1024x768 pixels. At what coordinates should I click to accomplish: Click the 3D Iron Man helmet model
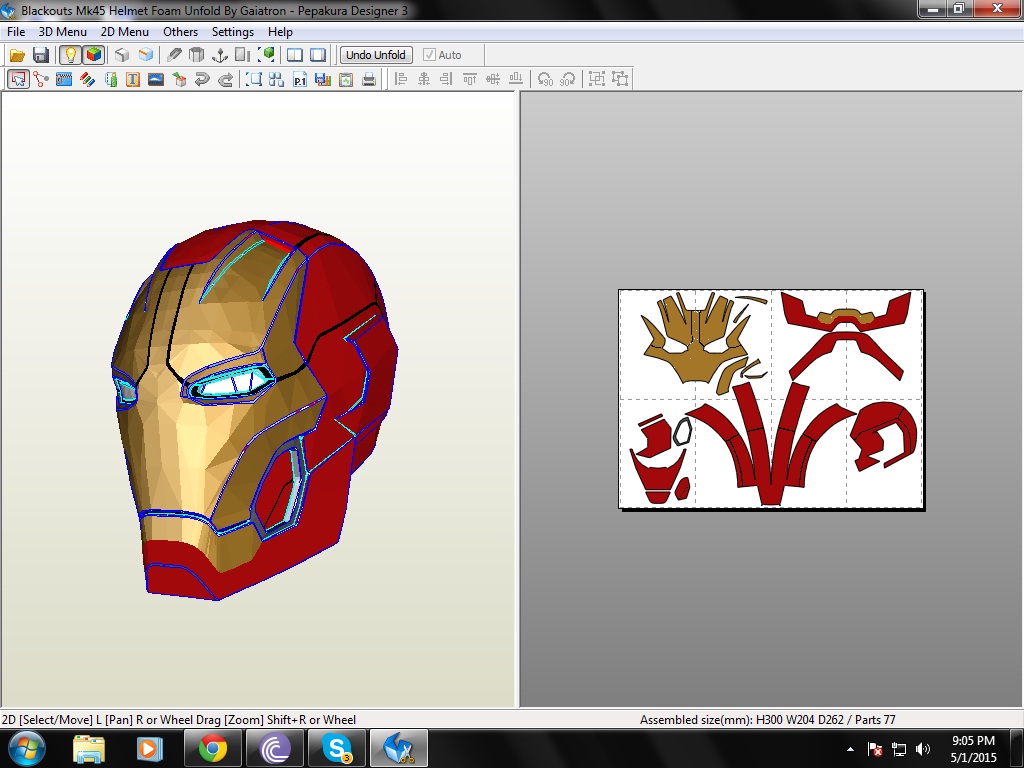pyautogui.click(x=255, y=410)
